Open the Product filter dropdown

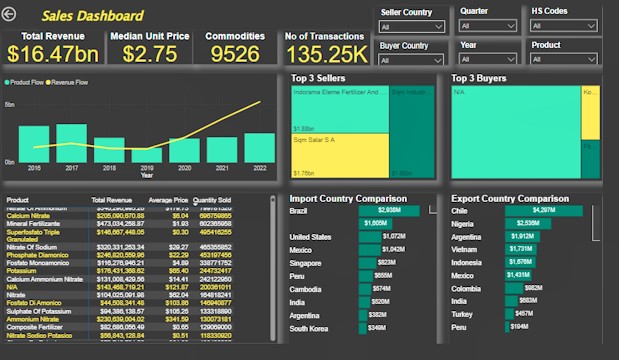pyautogui.click(x=563, y=59)
